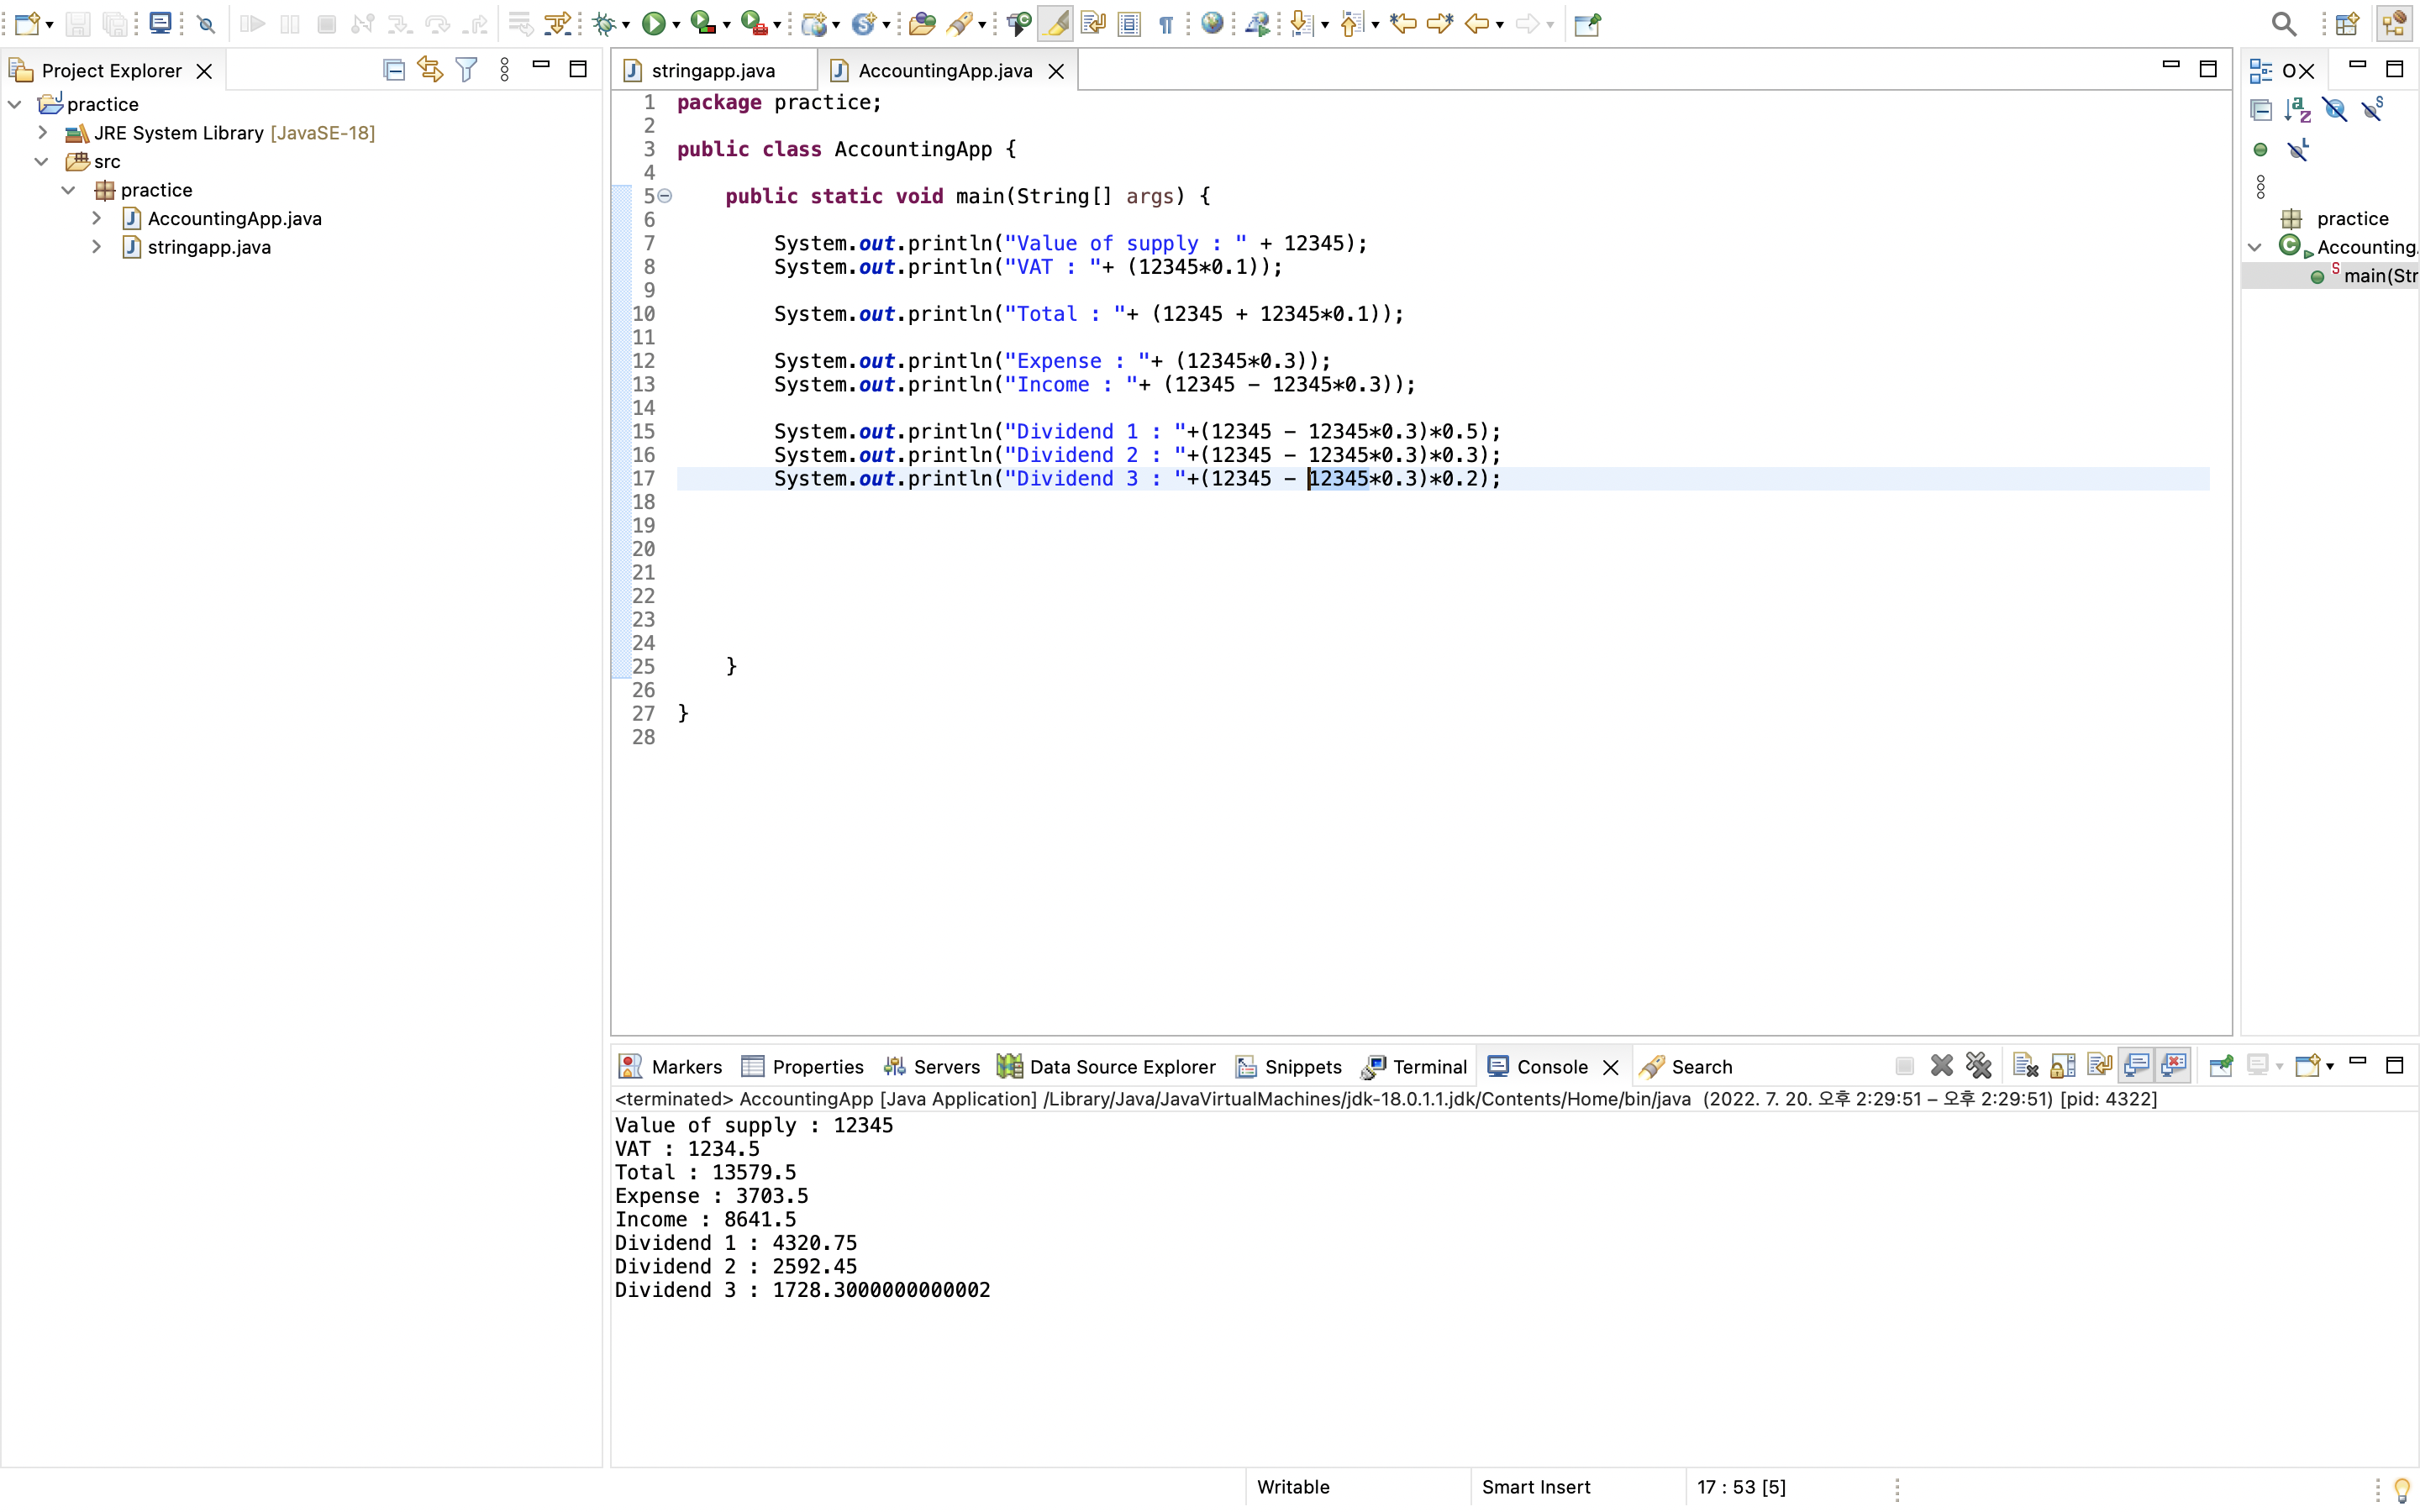The image size is (2420, 1512).
Task: Click the Project Explorer filter funnel icon
Action: (466, 70)
